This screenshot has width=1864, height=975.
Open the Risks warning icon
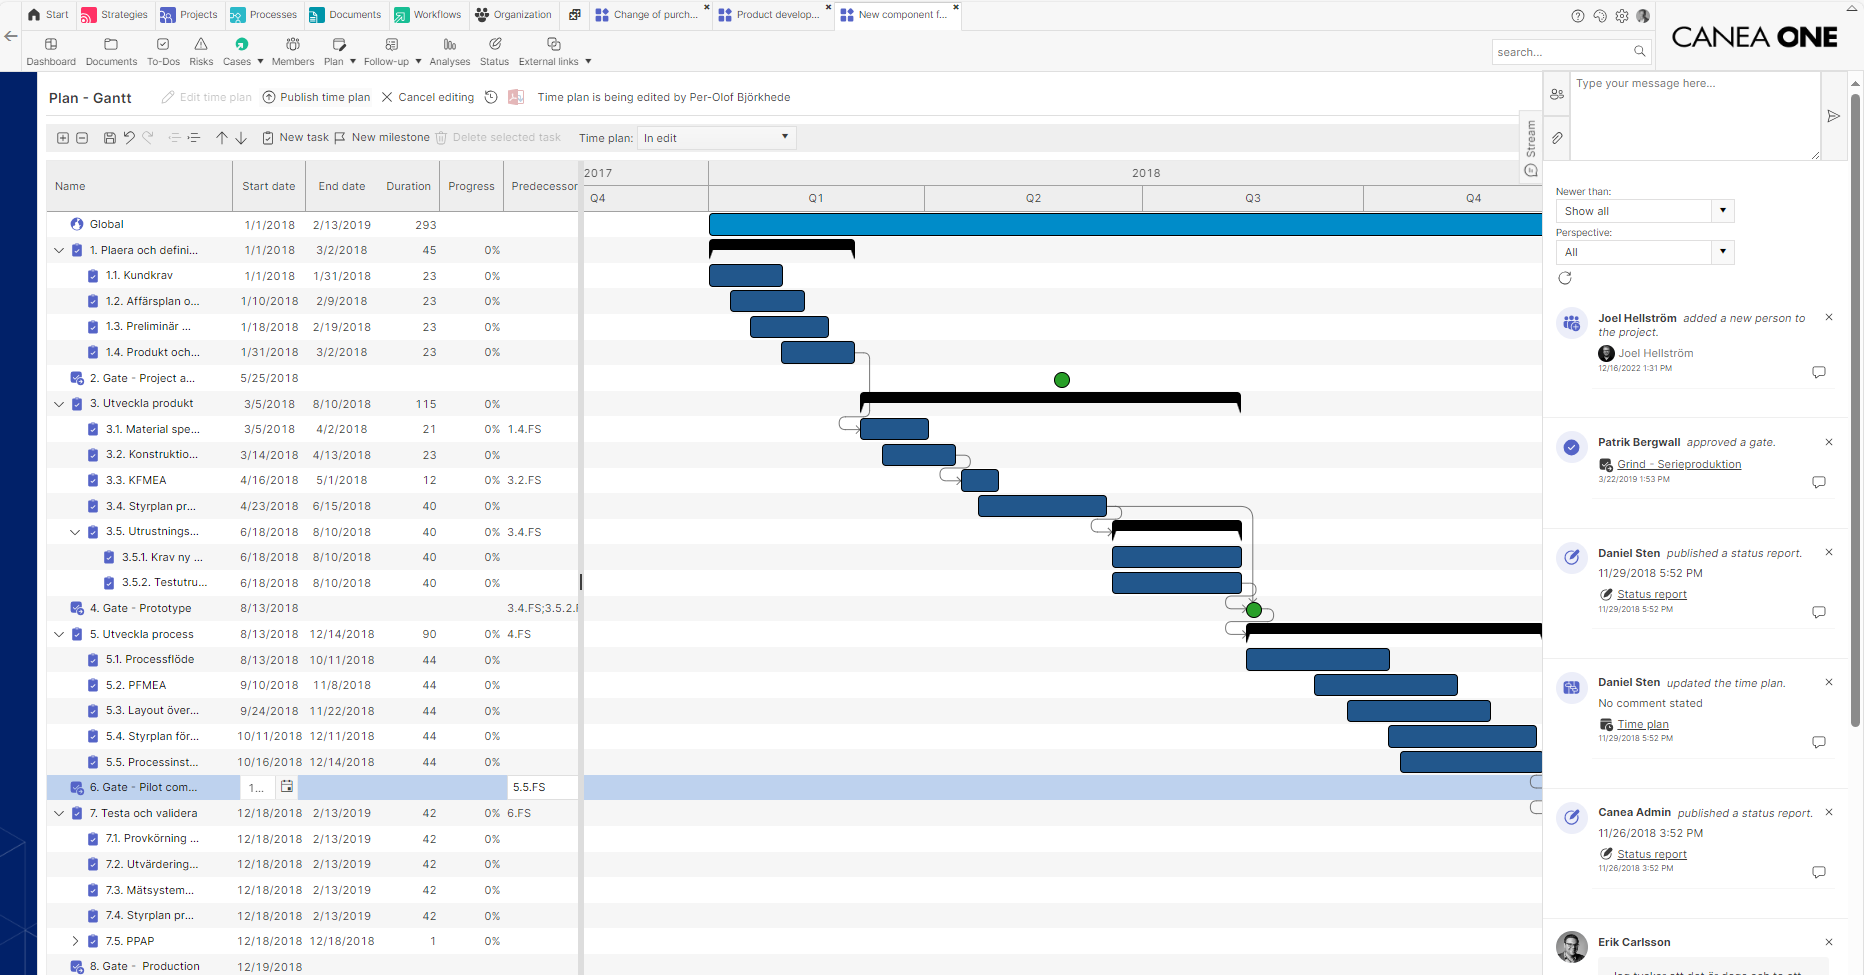point(201,51)
